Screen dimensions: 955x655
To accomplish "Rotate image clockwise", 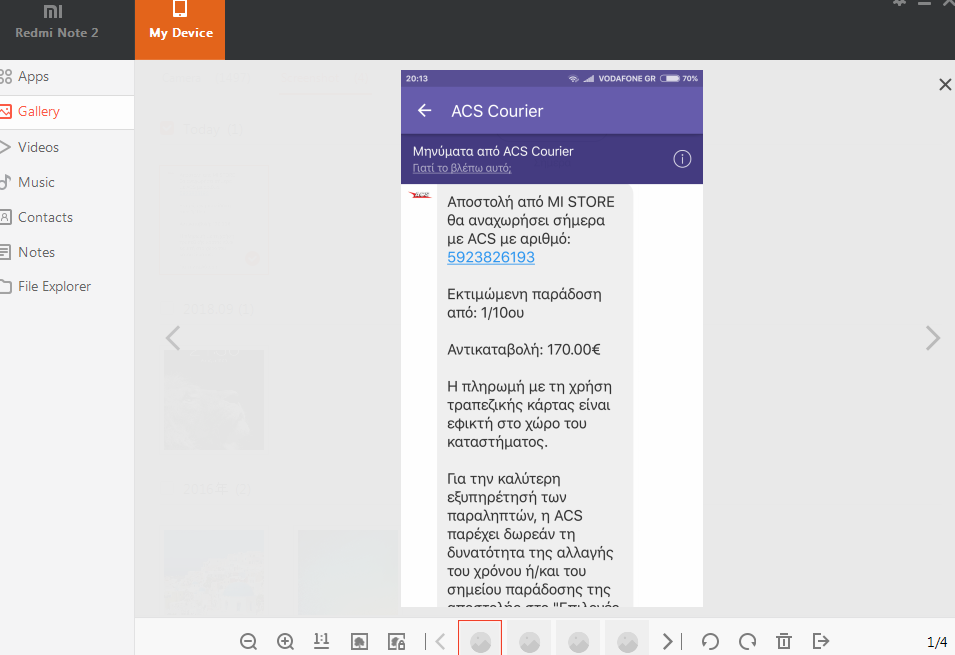I will click(x=747, y=641).
